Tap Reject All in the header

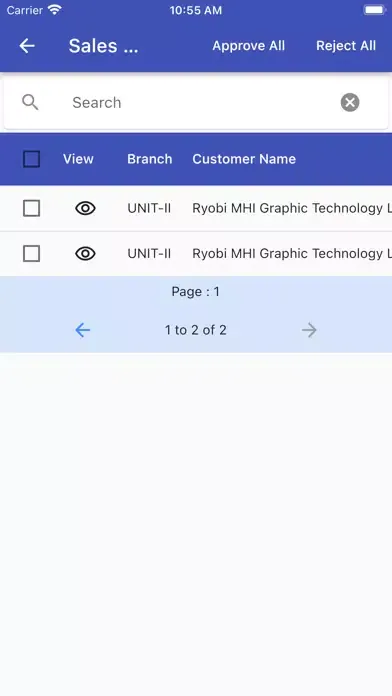coord(346,46)
